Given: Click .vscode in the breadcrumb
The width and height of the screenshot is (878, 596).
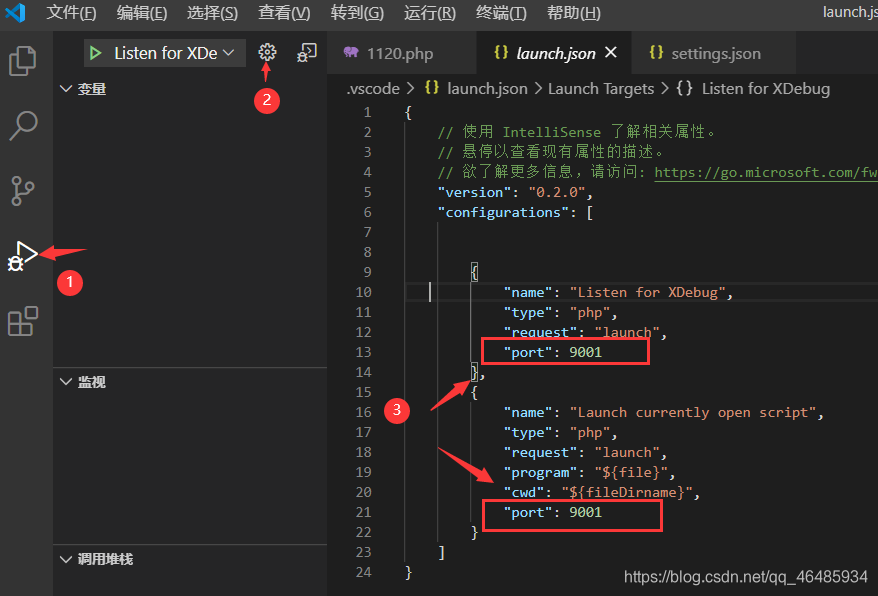Looking at the screenshot, I should pyautogui.click(x=373, y=89).
